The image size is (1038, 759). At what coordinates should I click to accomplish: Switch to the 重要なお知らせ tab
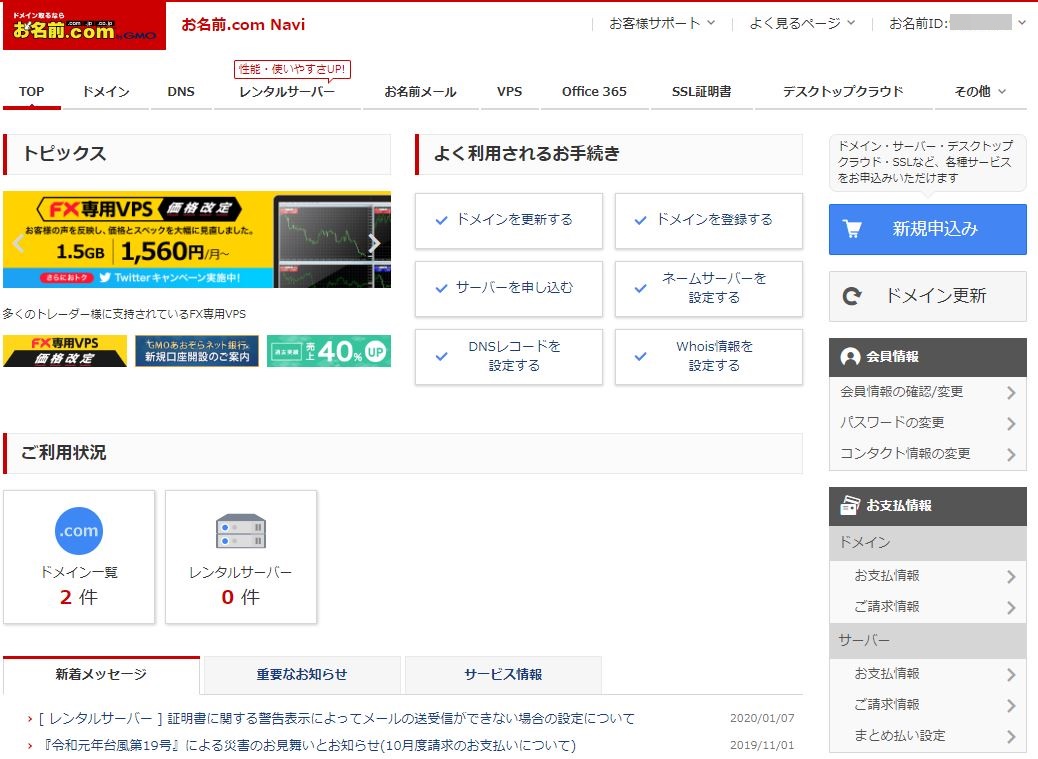301,675
